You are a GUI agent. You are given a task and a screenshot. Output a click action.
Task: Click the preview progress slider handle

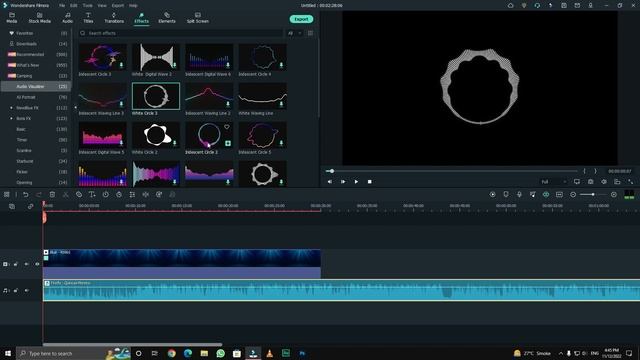click(332, 171)
